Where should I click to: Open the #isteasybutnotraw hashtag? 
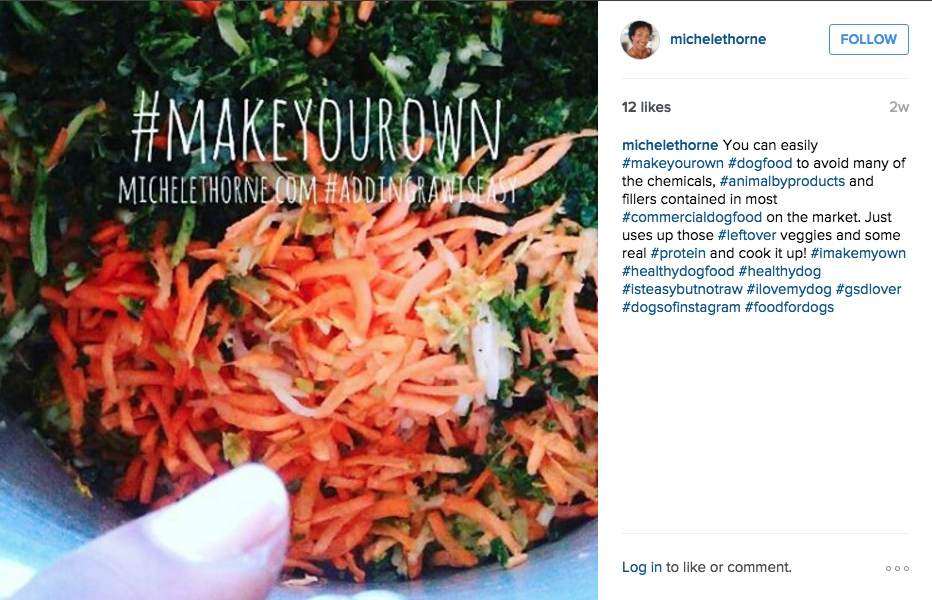[x=682, y=289]
